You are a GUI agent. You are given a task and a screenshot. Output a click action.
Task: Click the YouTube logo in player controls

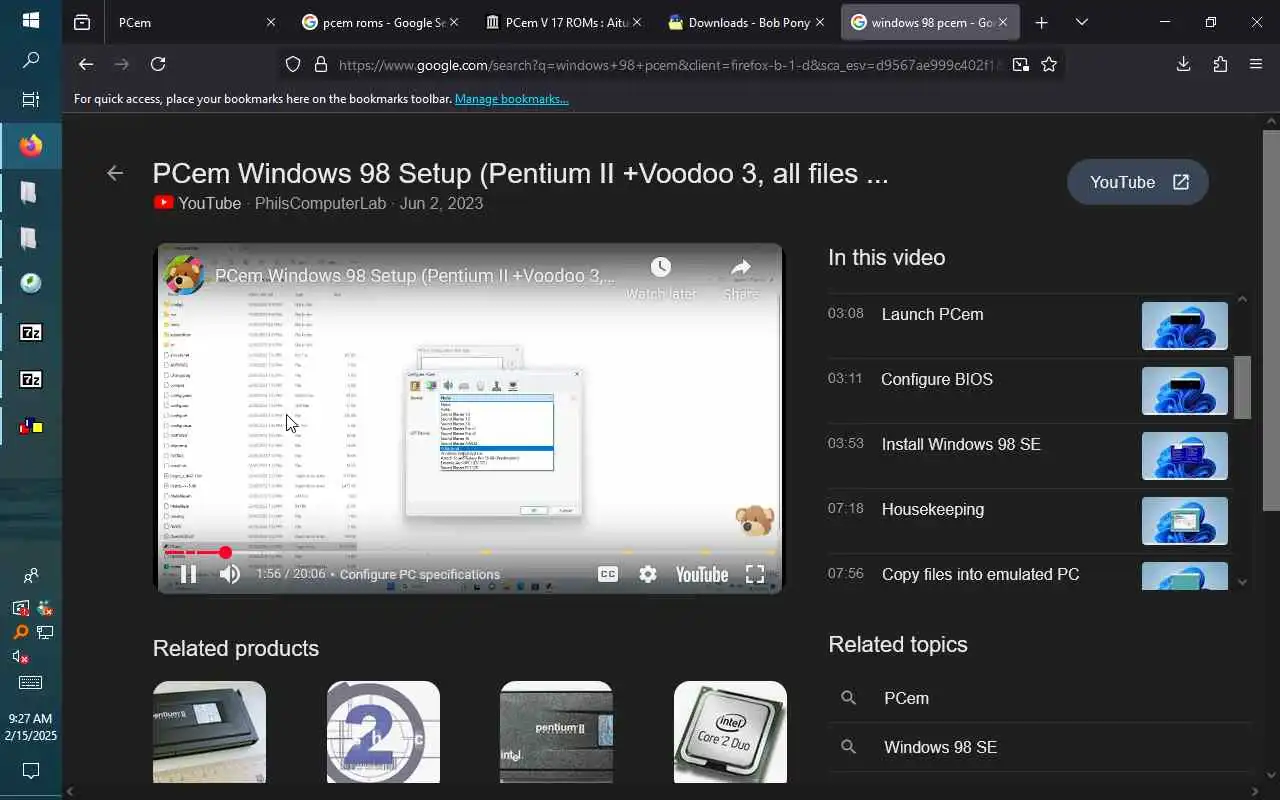701,574
